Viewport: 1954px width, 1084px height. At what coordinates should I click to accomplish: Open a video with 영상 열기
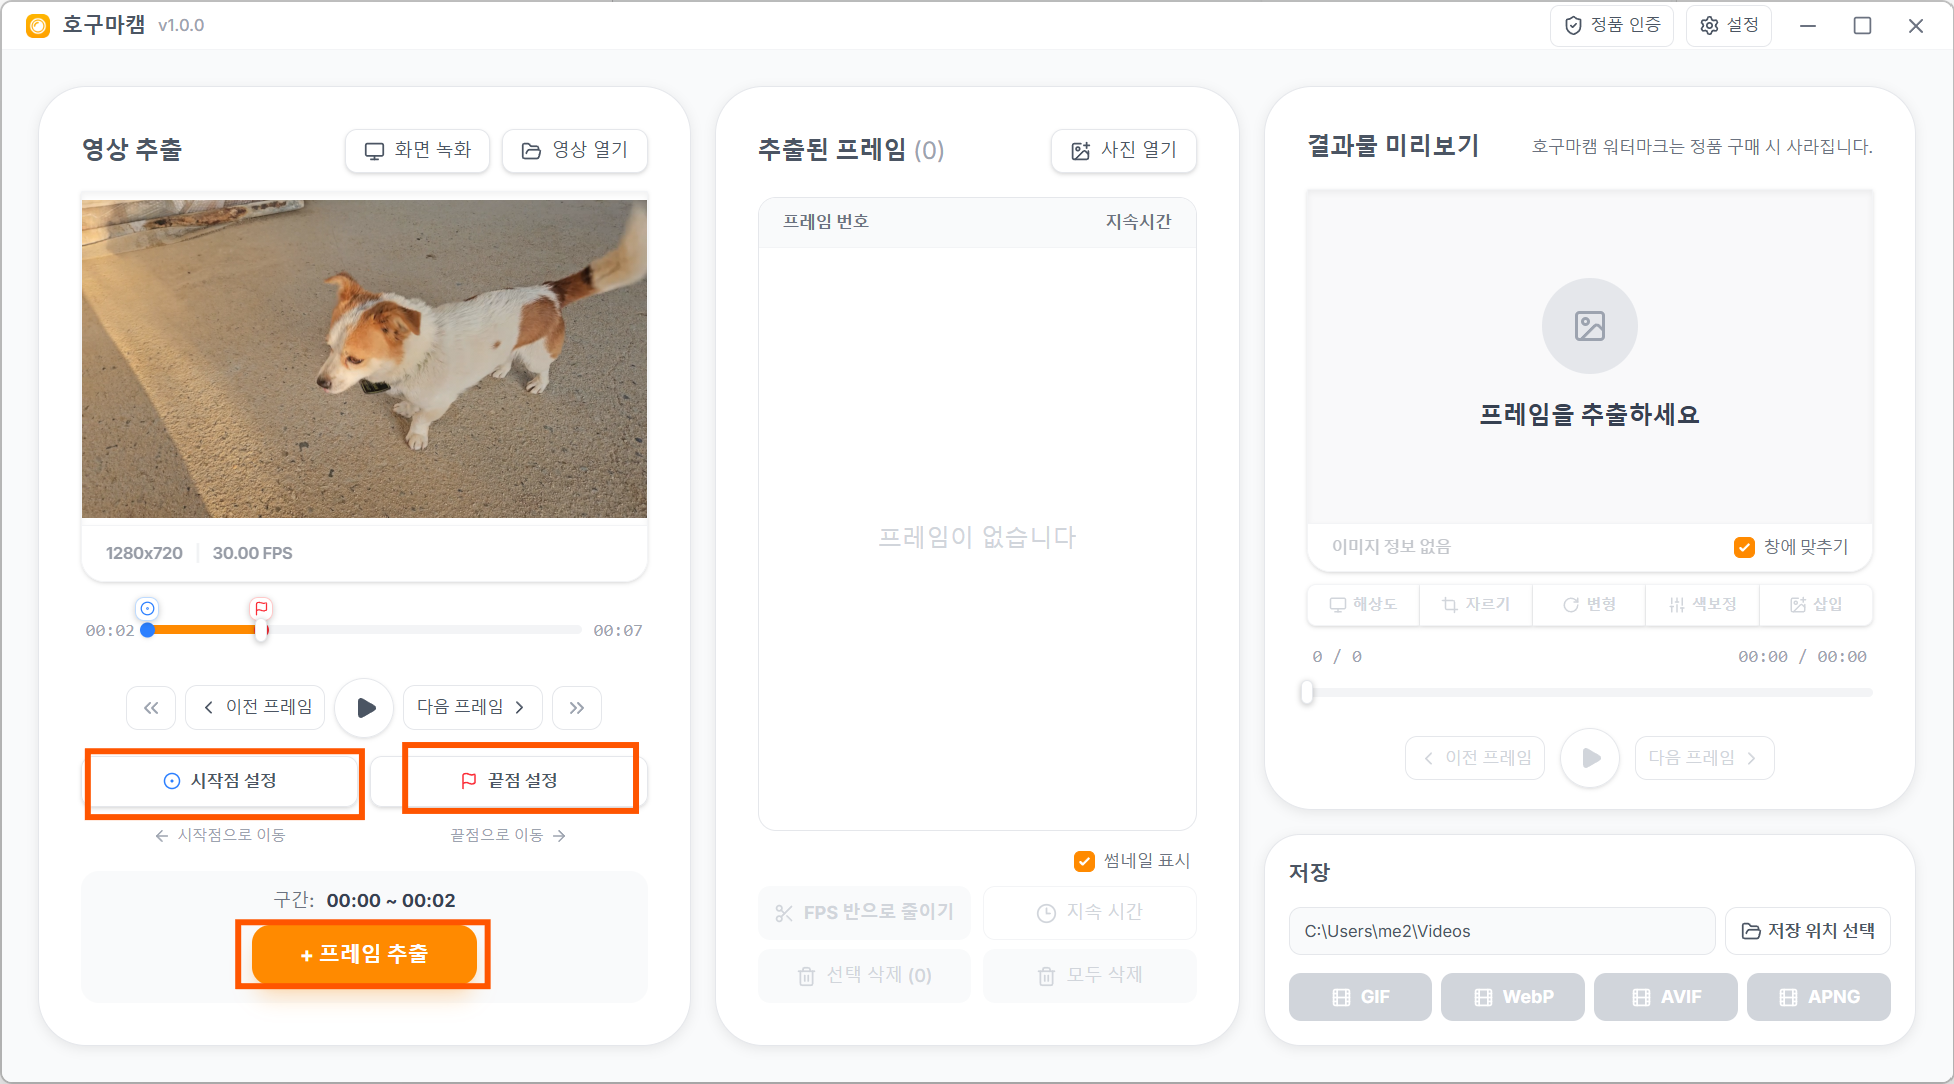click(575, 151)
